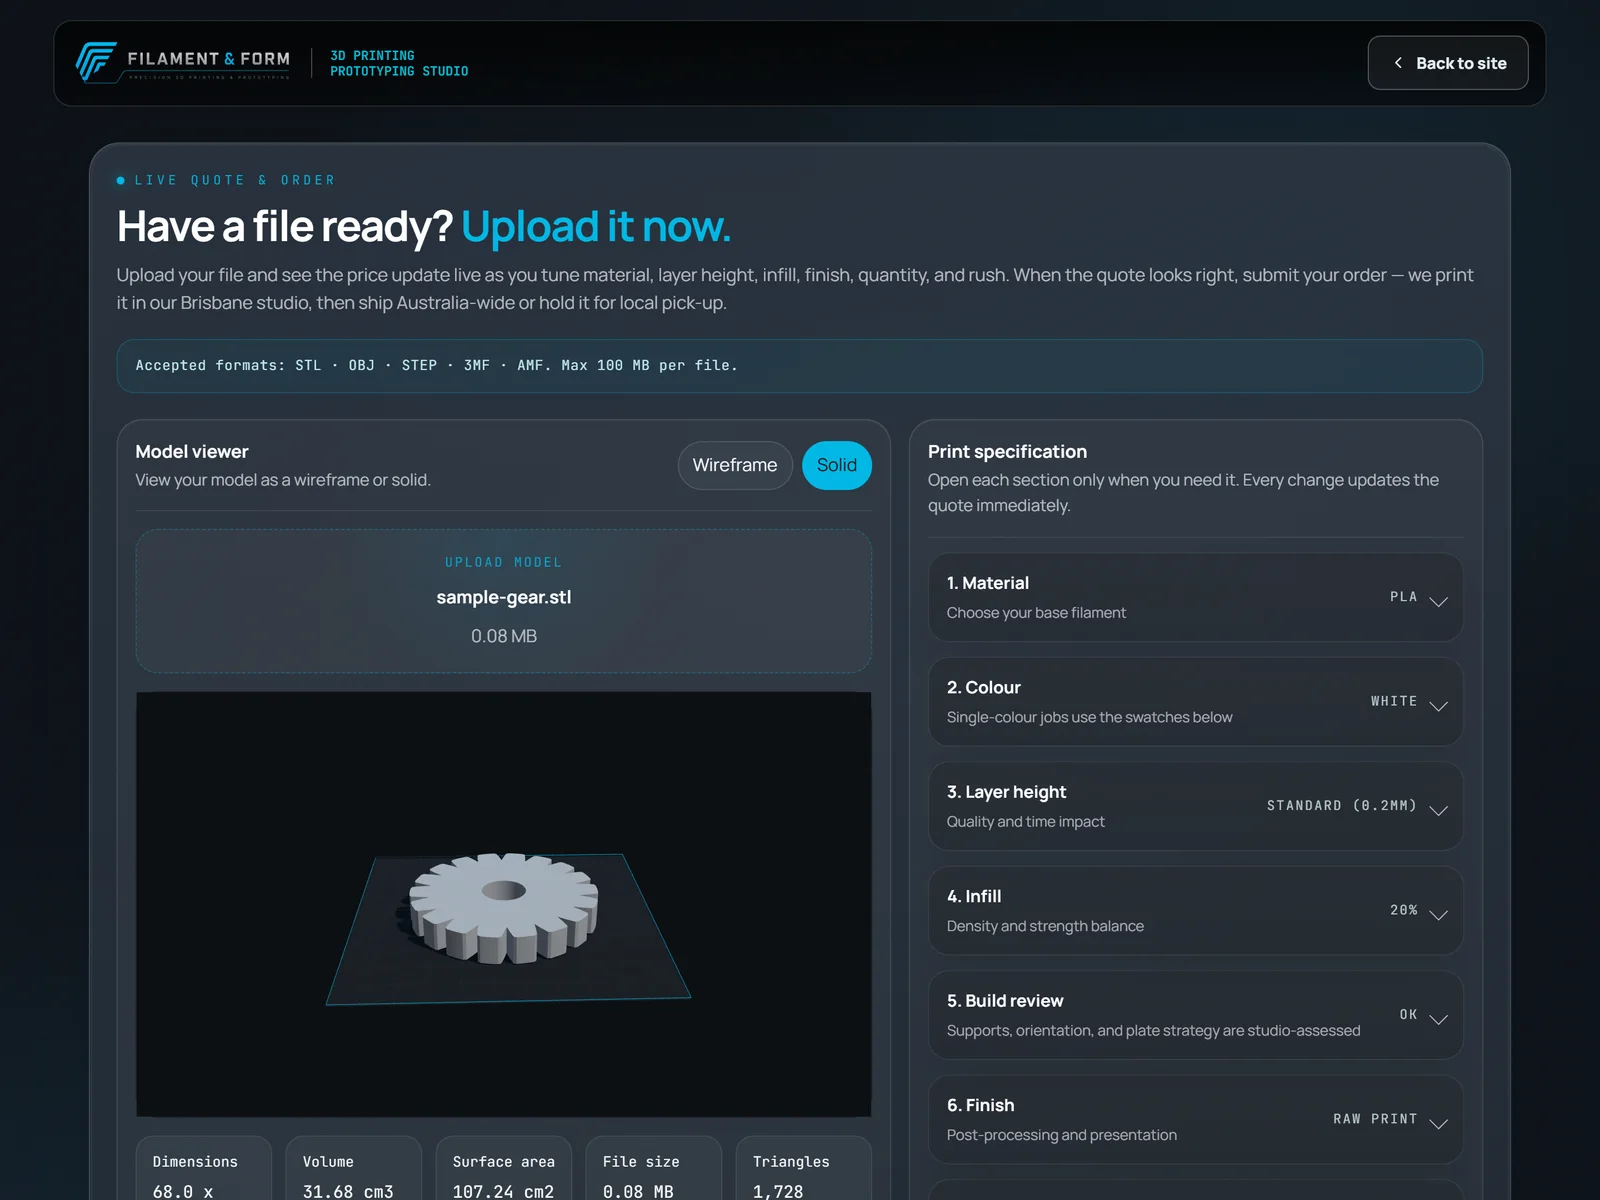The width and height of the screenshot is (1600, 1200).
Task: Click the Filament & Form logo icon
Action: point(96,62)
